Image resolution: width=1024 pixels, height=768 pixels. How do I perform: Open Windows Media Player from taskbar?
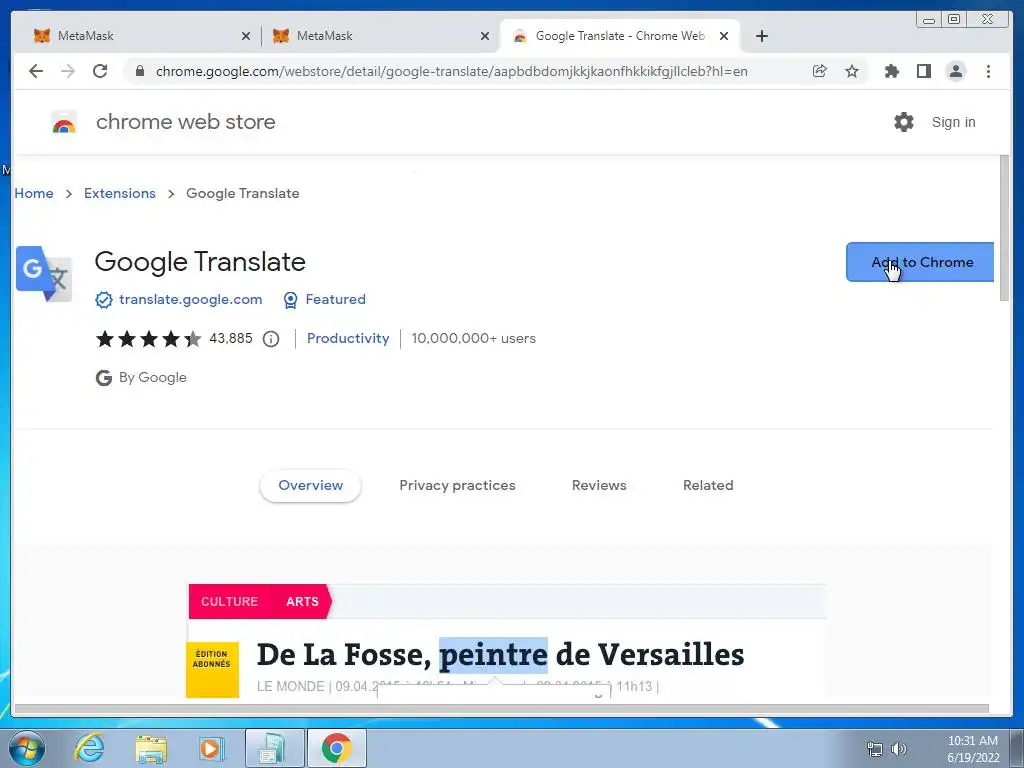(x=212, y=748)
